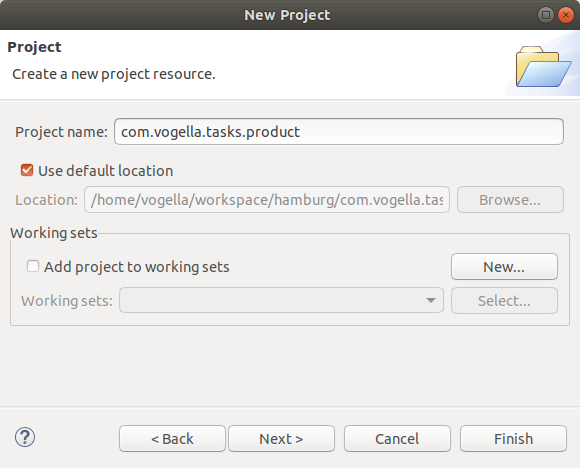The height and width of the screenshot is (468, 580).
Task: Click the bold 'Project' heading
Action: coord(34,47)
